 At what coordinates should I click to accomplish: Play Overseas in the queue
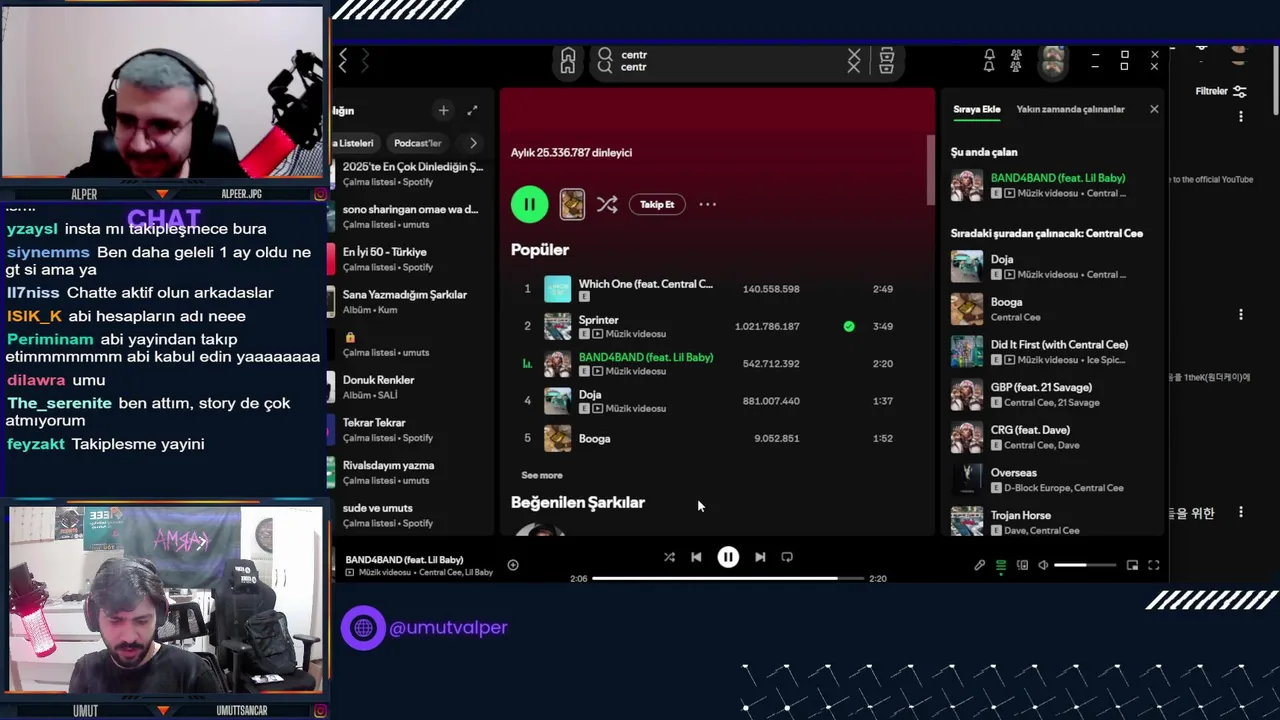coord(1050,480)
